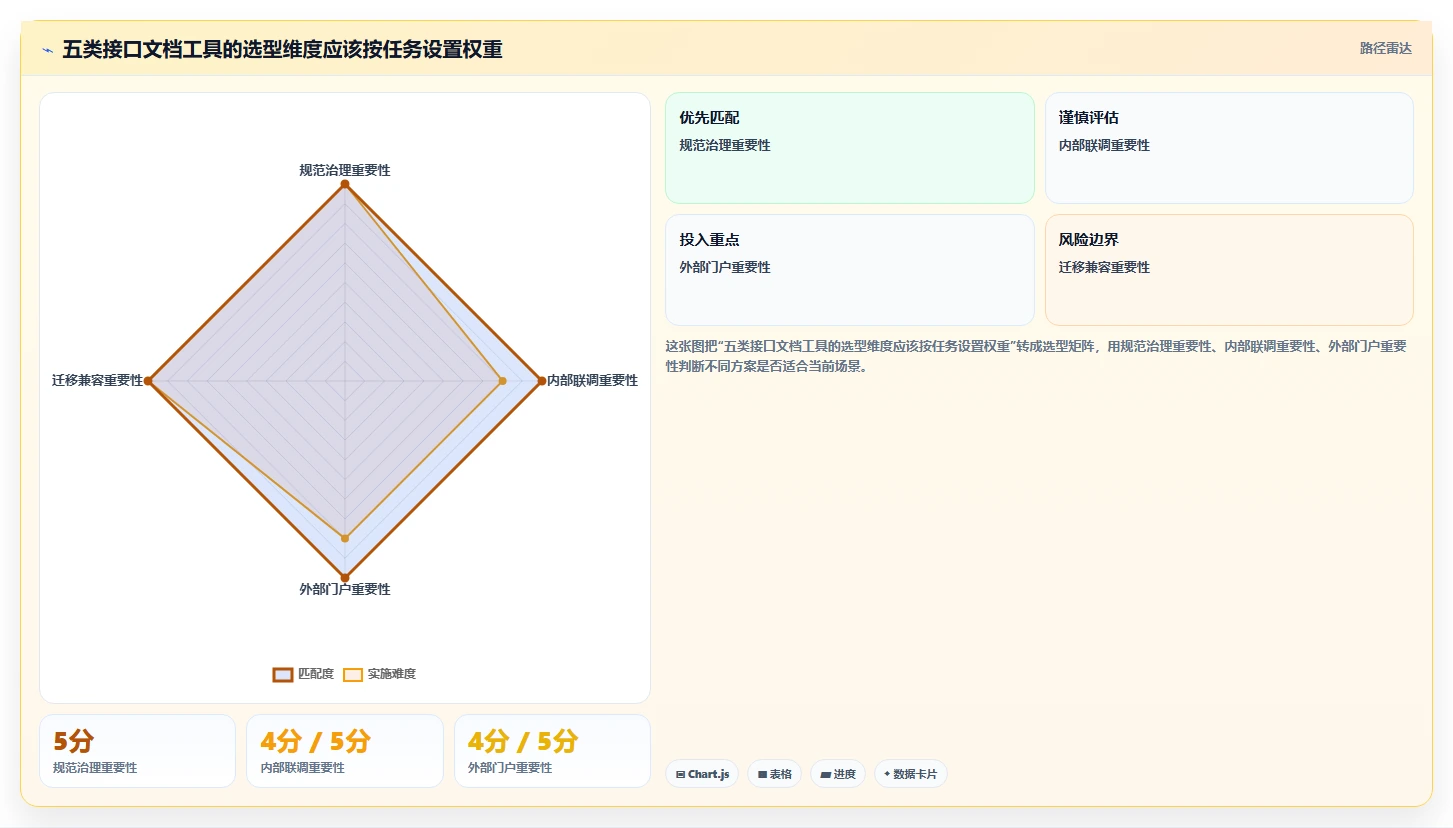
Task: Click the dark radar point at 外部门户重要性 vertex
Action: click(x=345, y=577)
